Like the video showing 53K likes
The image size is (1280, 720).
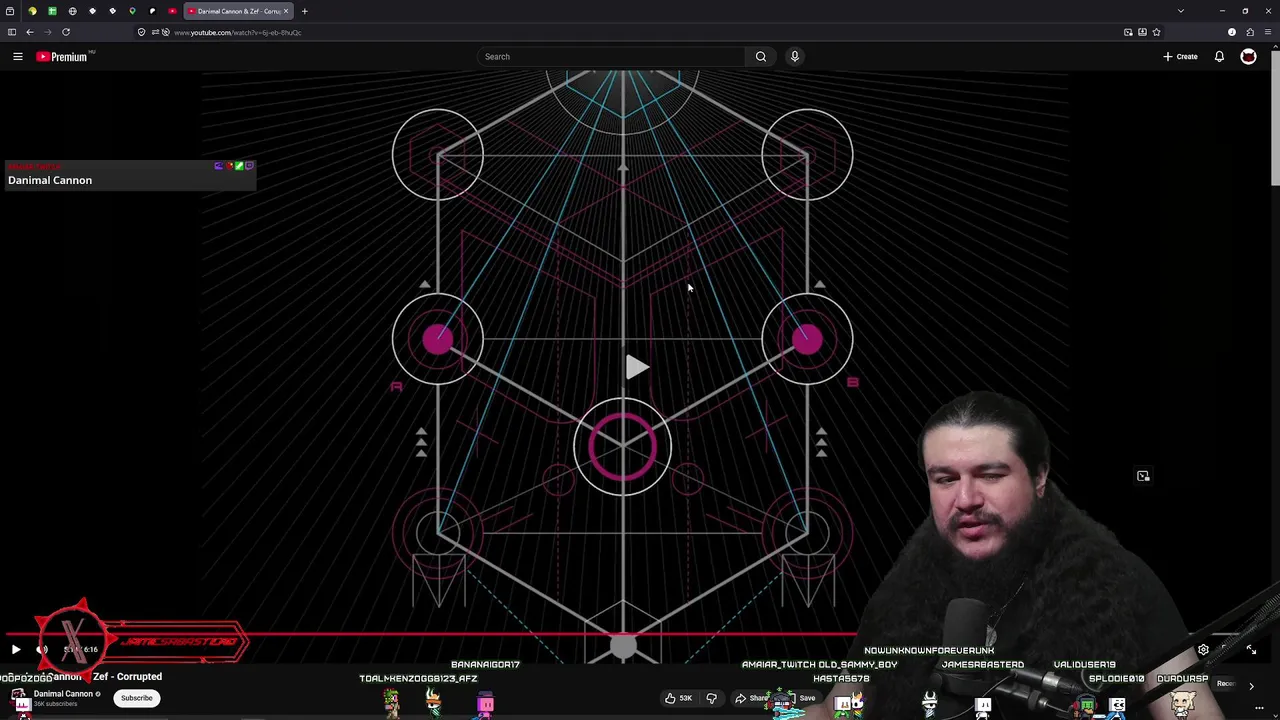coord(678,698)
